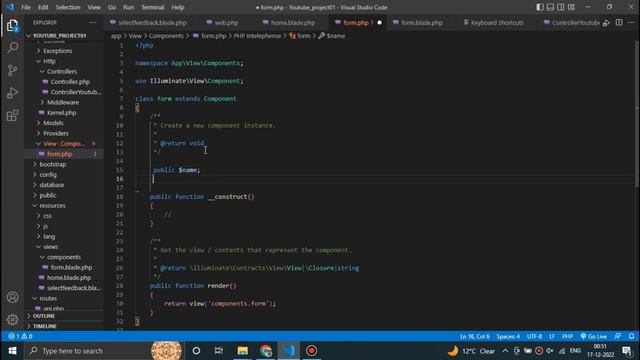
Task: Click 'Components' in the breadcrumb
Action: [166, 36]
